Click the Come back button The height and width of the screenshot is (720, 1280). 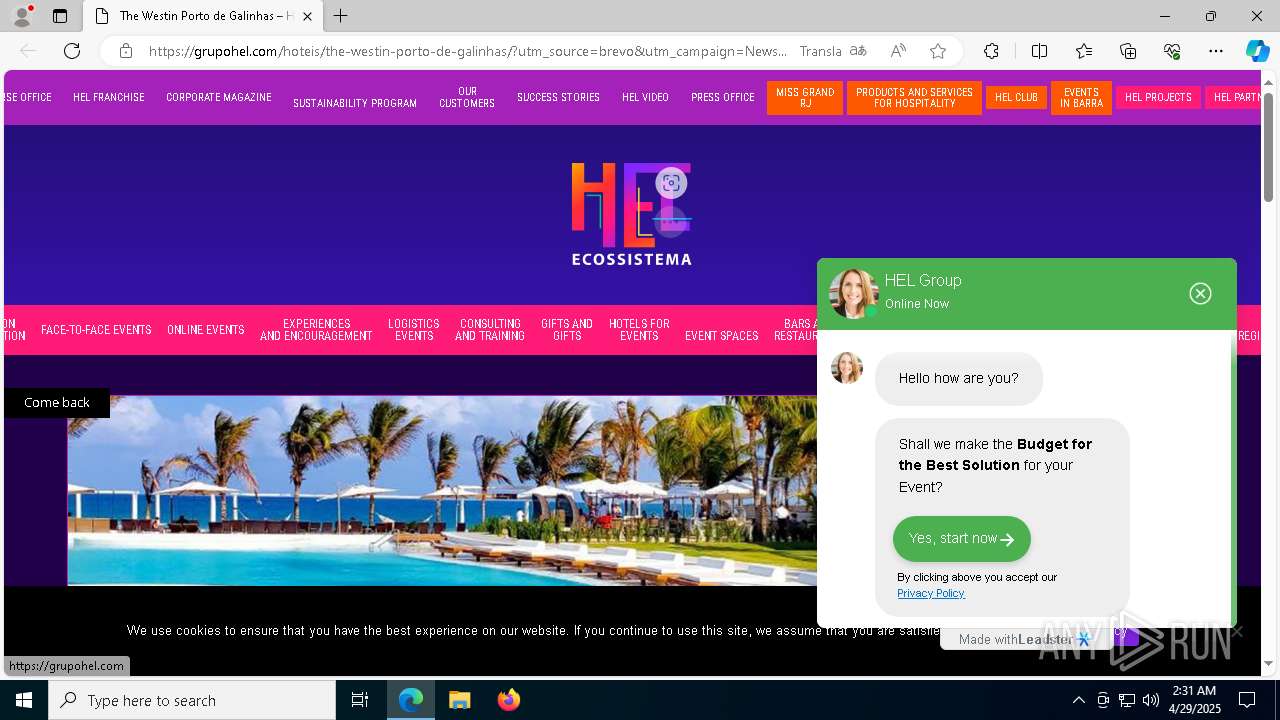[x=57, y=402]
